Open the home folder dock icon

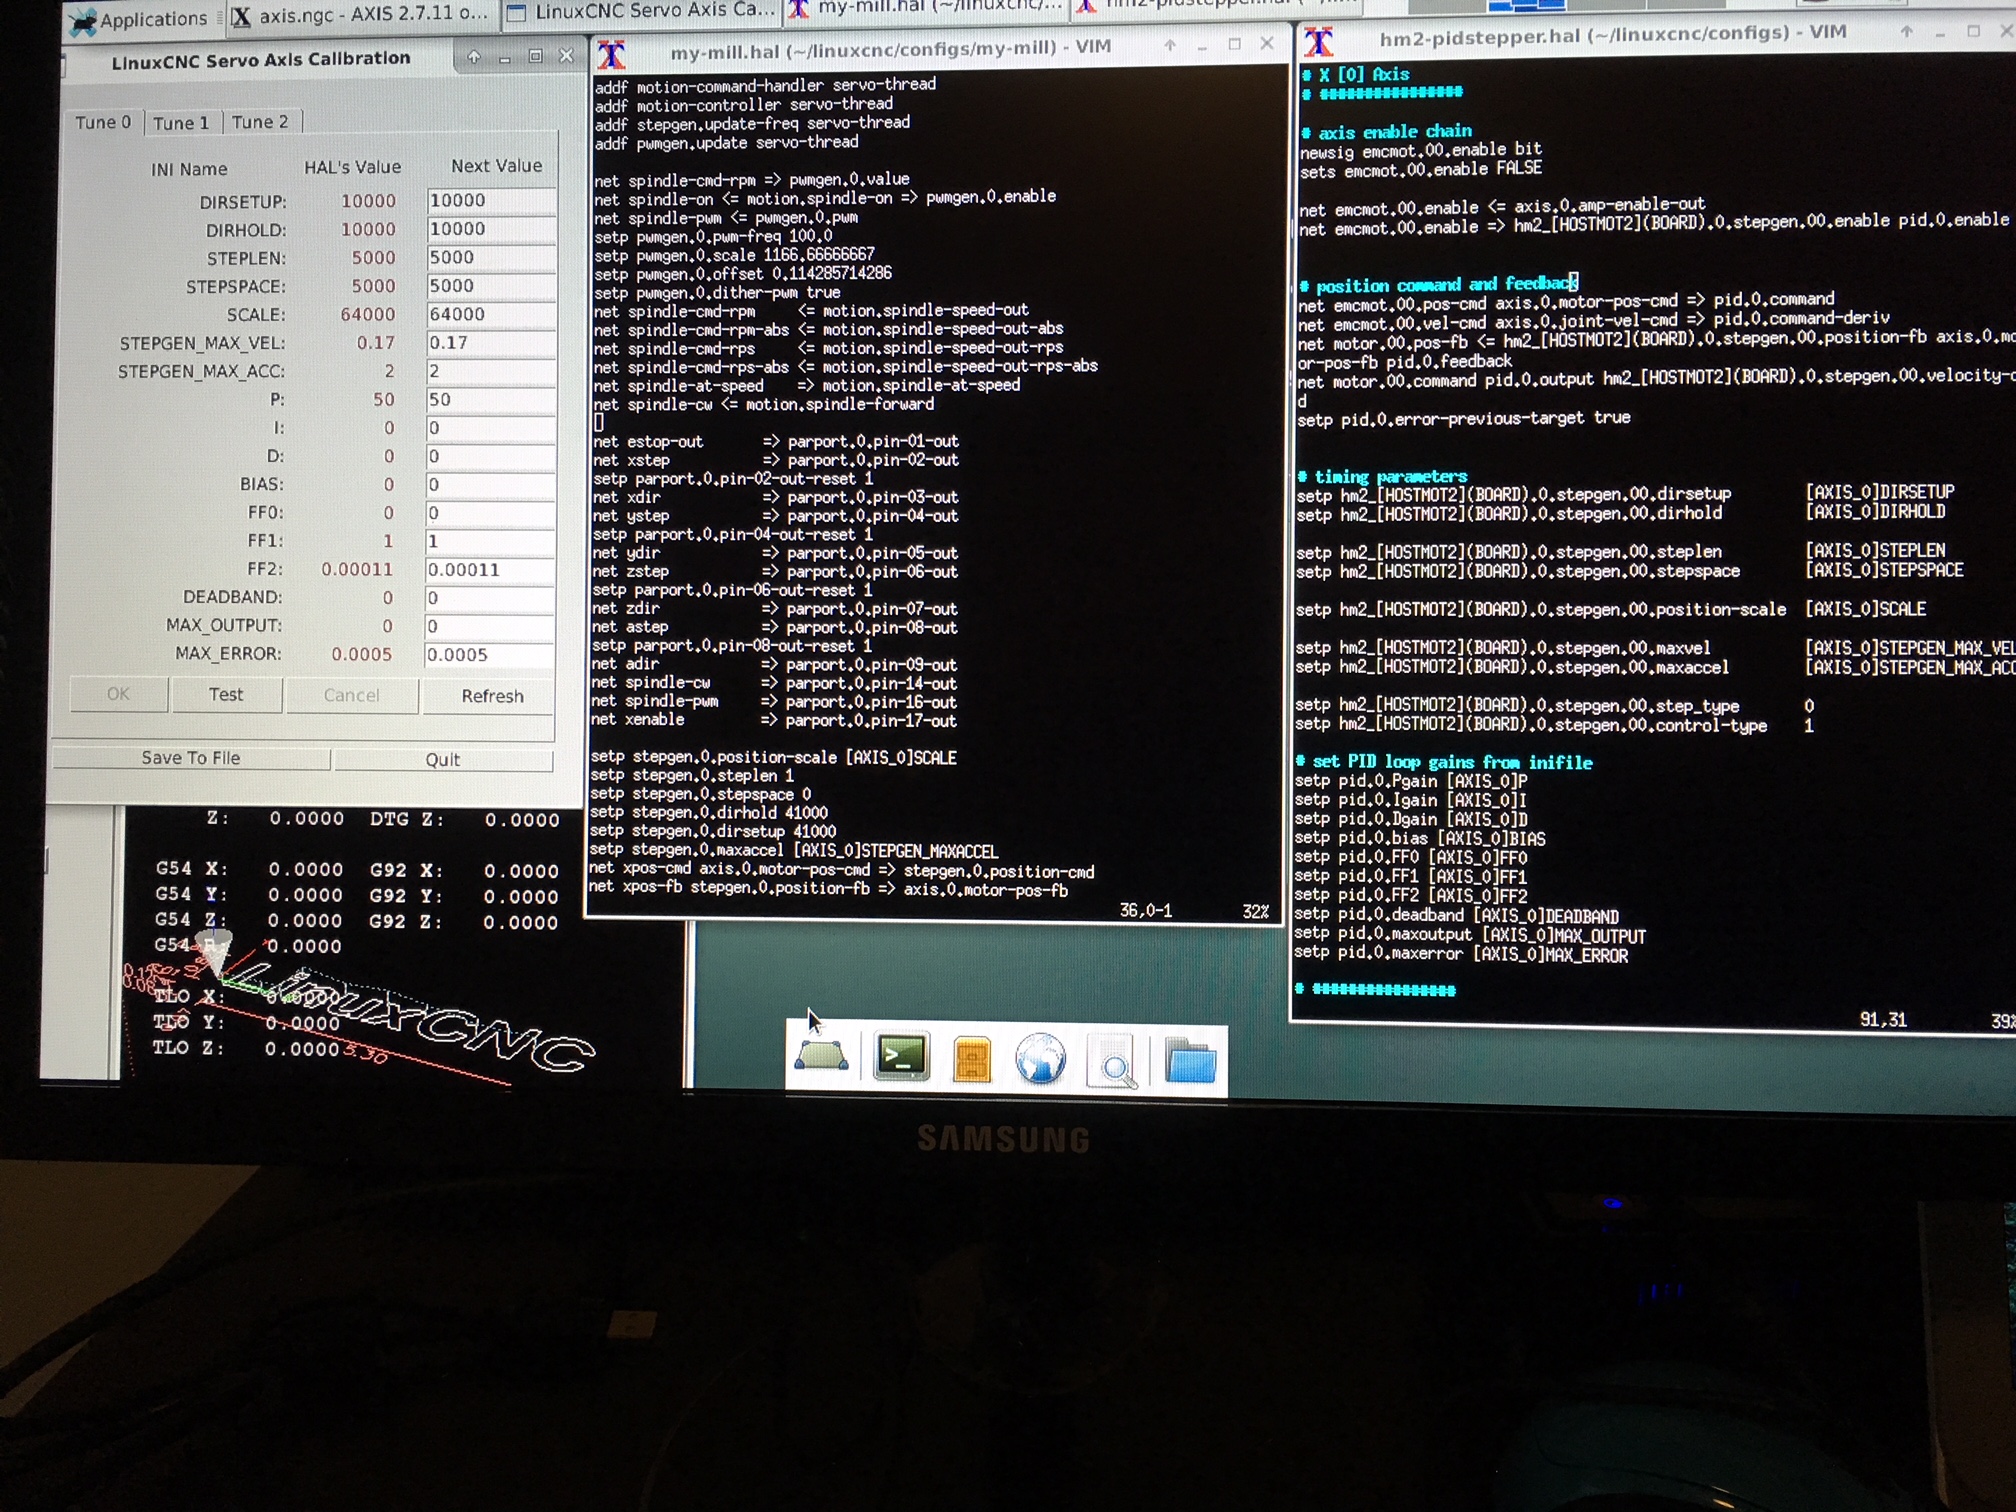click(x=1190, y=1062)
